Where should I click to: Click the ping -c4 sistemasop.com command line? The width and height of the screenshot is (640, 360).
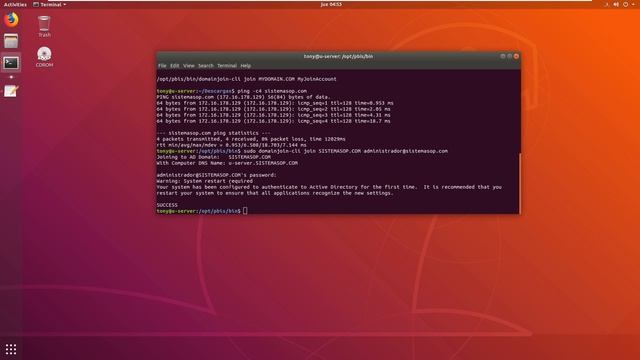[x=232, y=91]
